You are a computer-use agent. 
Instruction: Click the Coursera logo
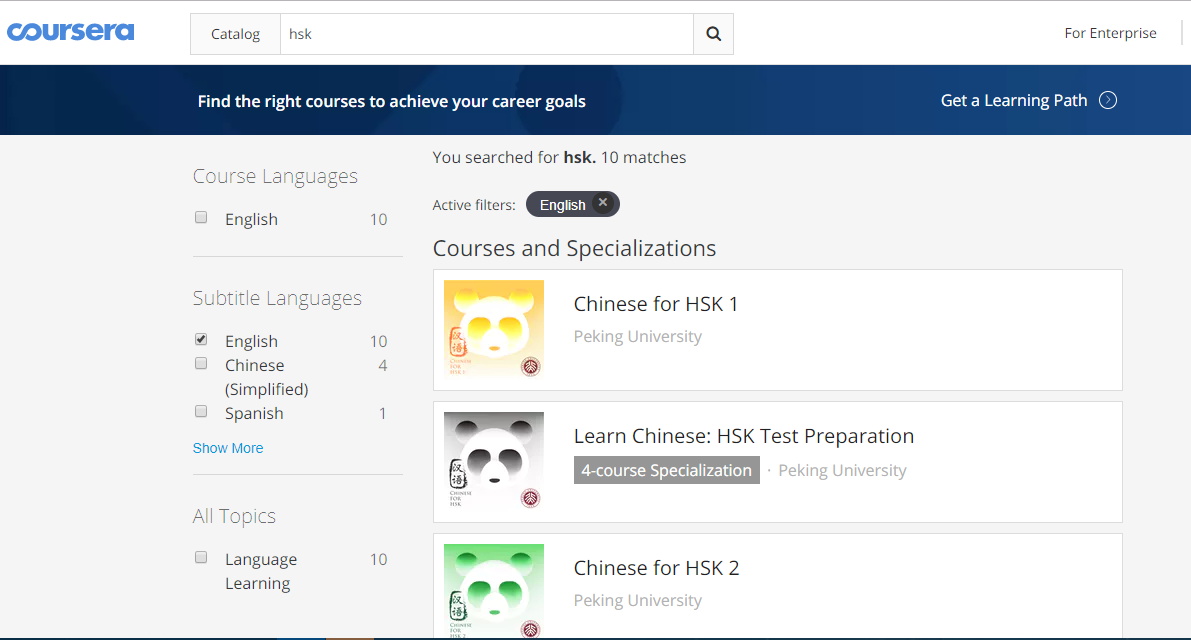[70, 32]
